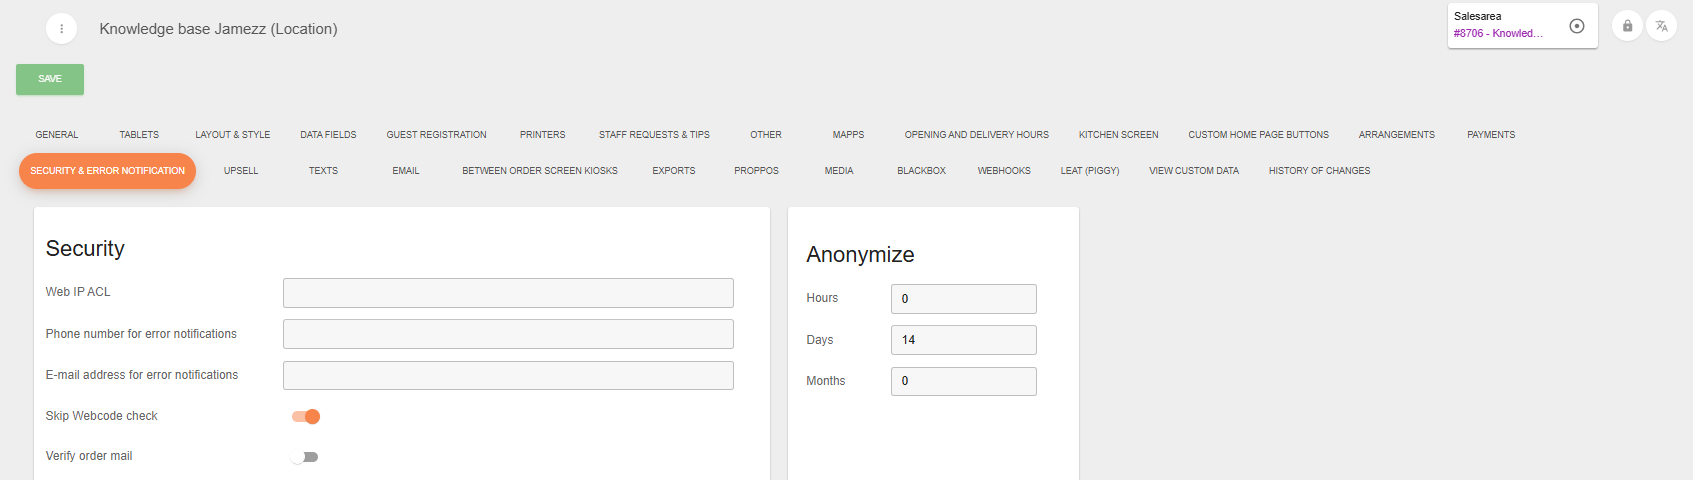Viewport: 1693px width, 480px height.
Task: Enable the Verify order mail switch
Action: point(304,457)
